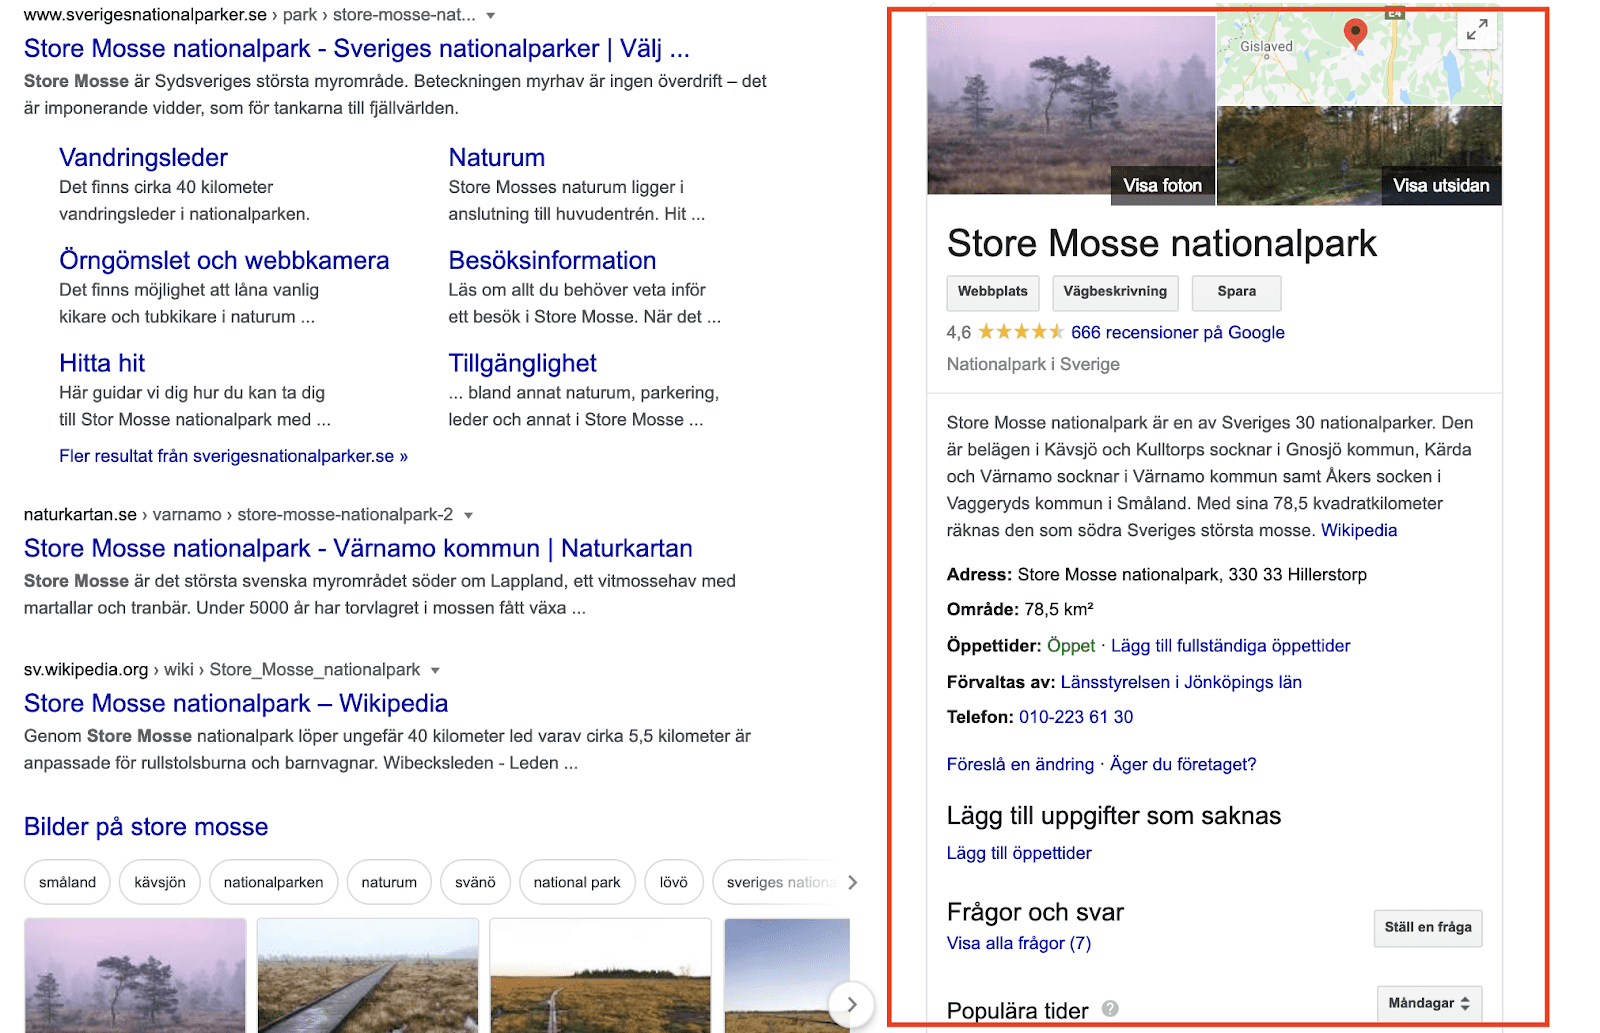Image resolution: width=1600 pixels, height=1033 pixels.
Task: Select the kävsjön image filter chip
Action: [x=160, y=882]
